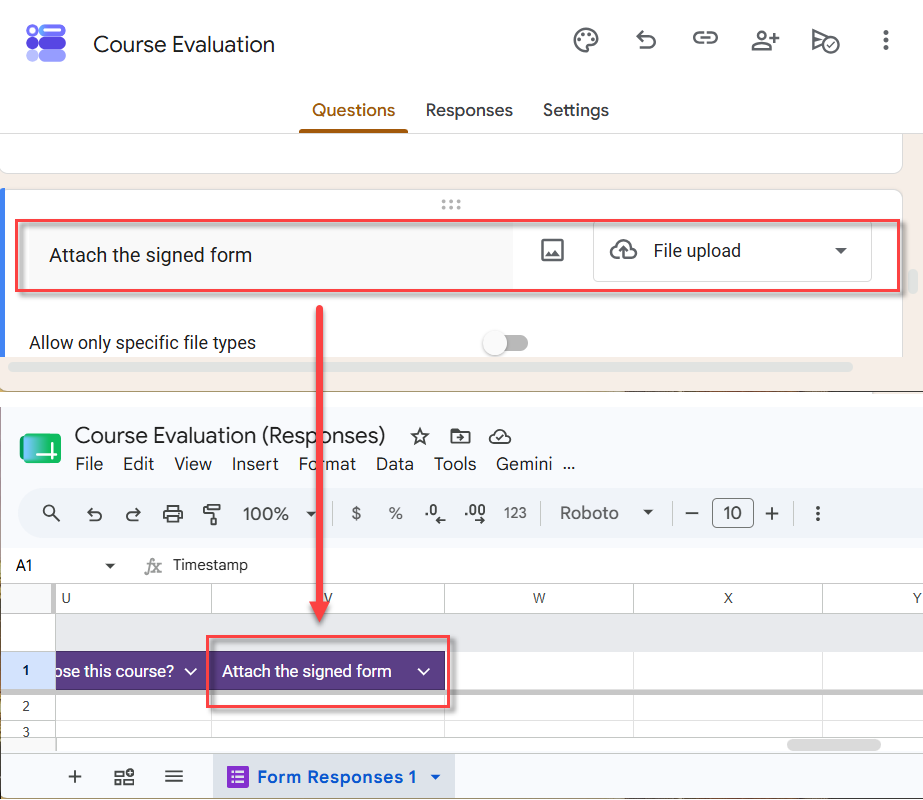Open more toolbar options in Sheets

click(x=818, y=513)
